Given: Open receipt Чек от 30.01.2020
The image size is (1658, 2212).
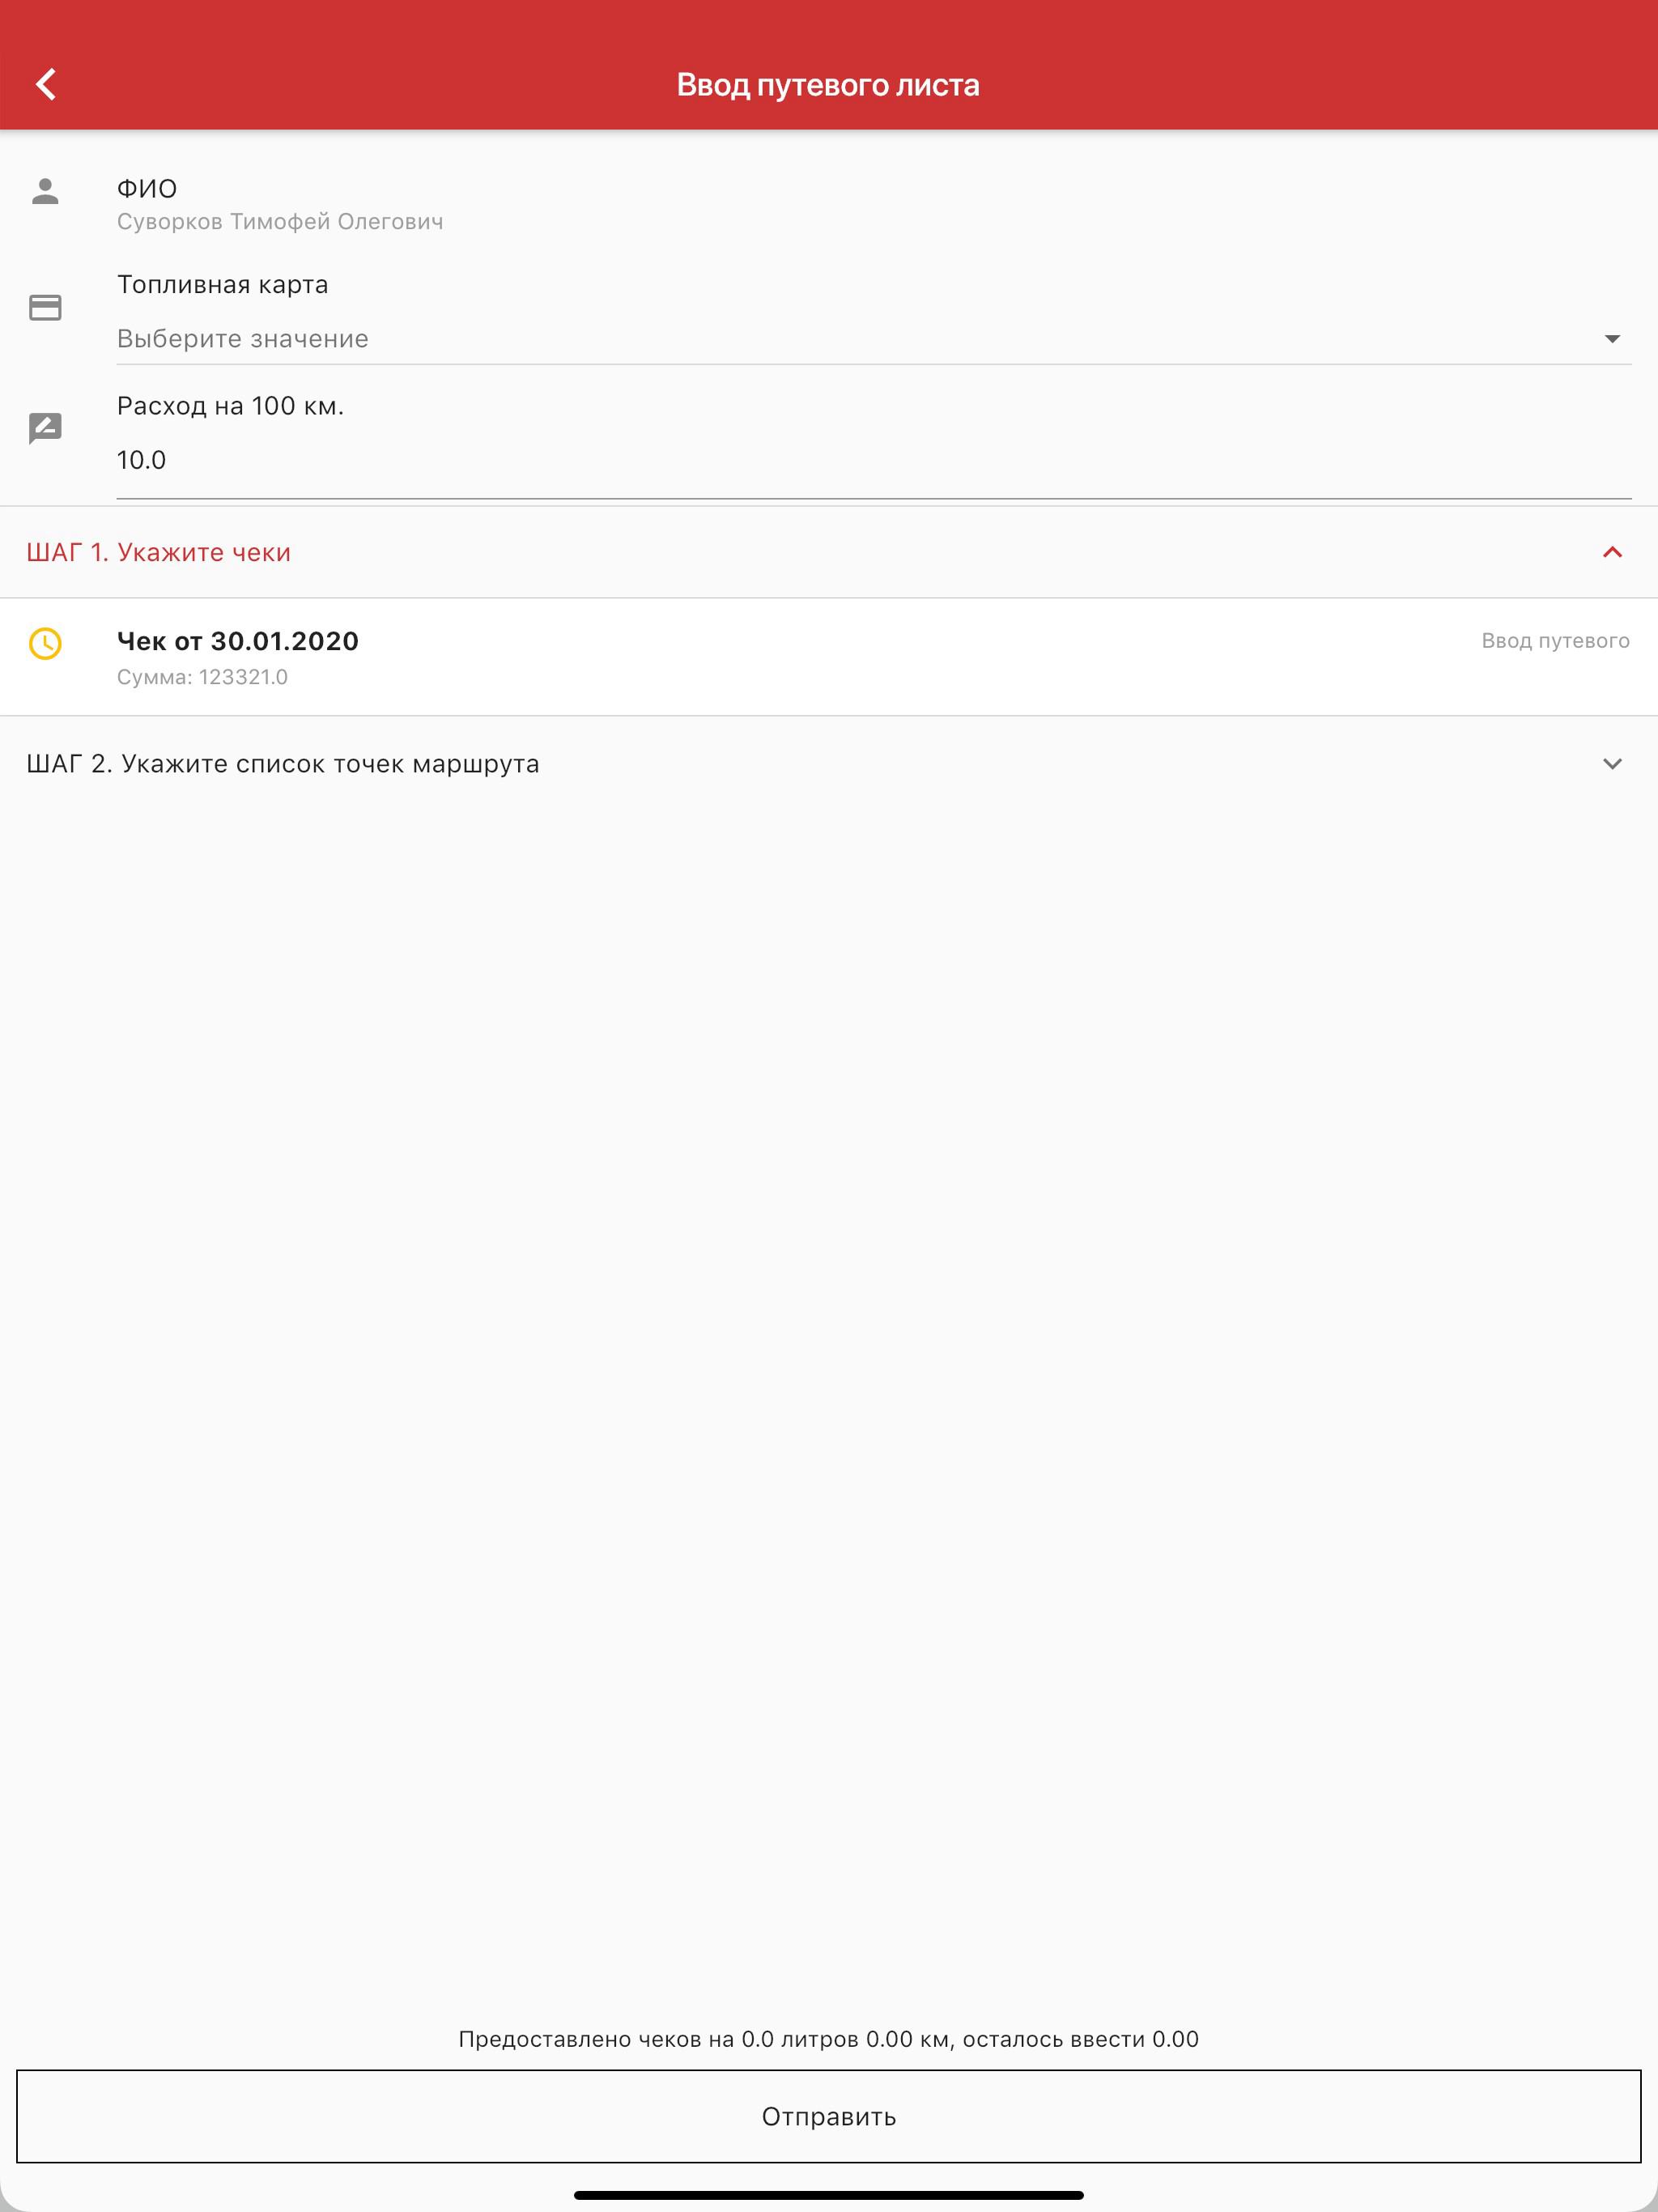Looking at the screenshot, I should coord(829,657).
